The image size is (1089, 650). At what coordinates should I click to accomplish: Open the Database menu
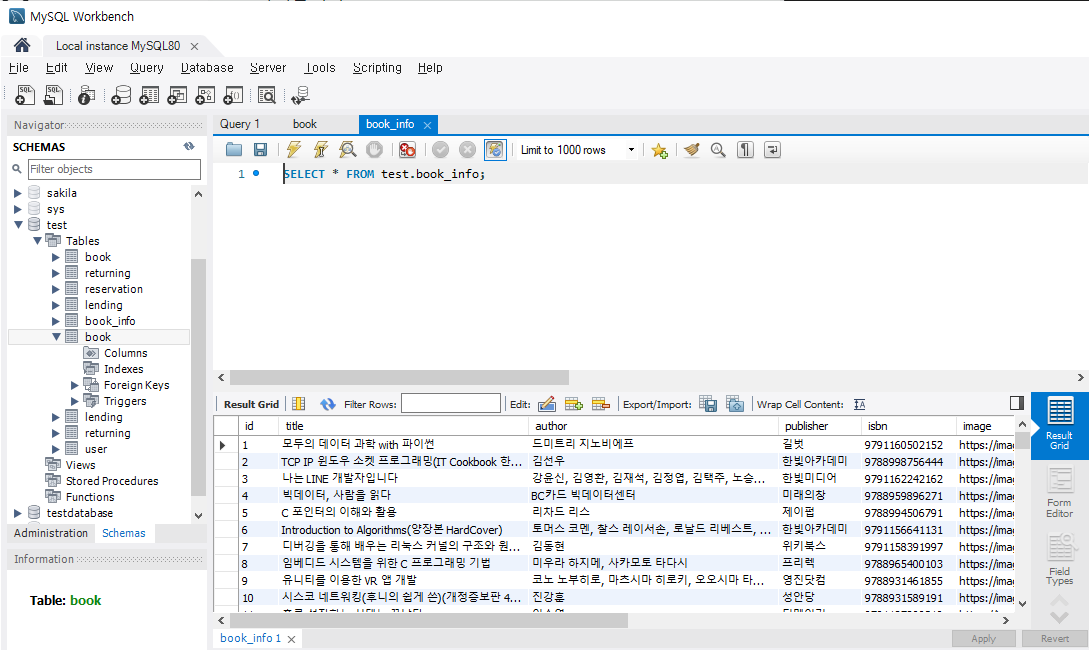(x=207, y=67)
